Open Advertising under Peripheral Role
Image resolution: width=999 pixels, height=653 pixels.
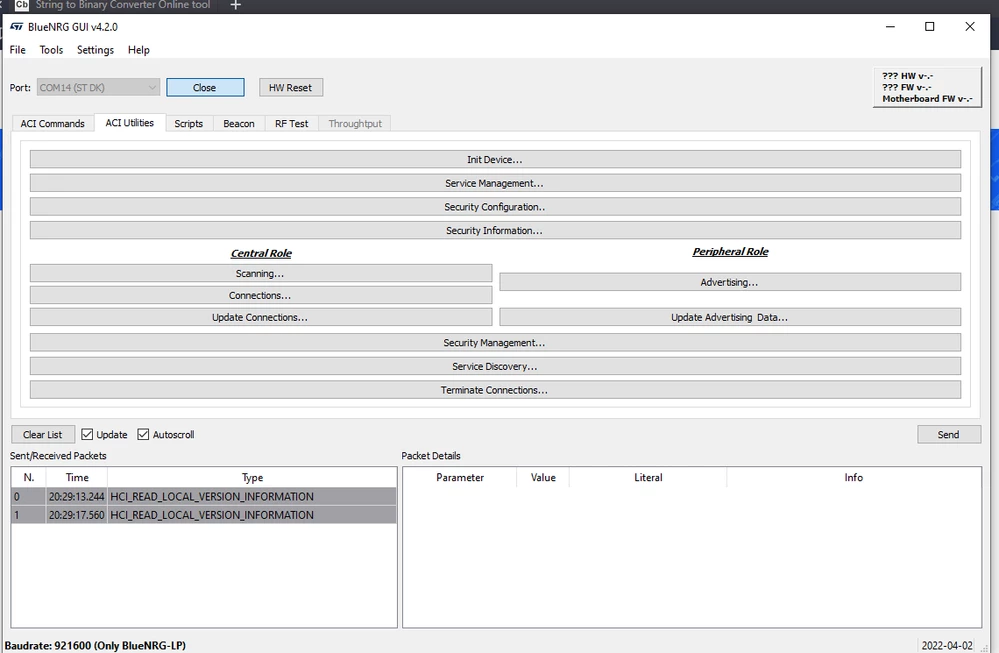(x=730, y=282)
